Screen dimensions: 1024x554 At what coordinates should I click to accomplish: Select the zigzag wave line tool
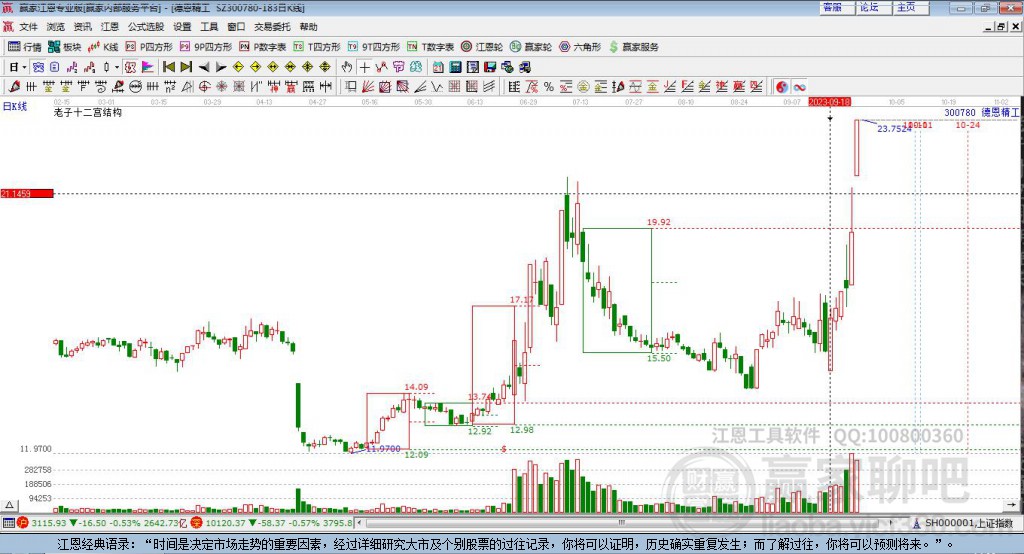[x=436, y=86]
